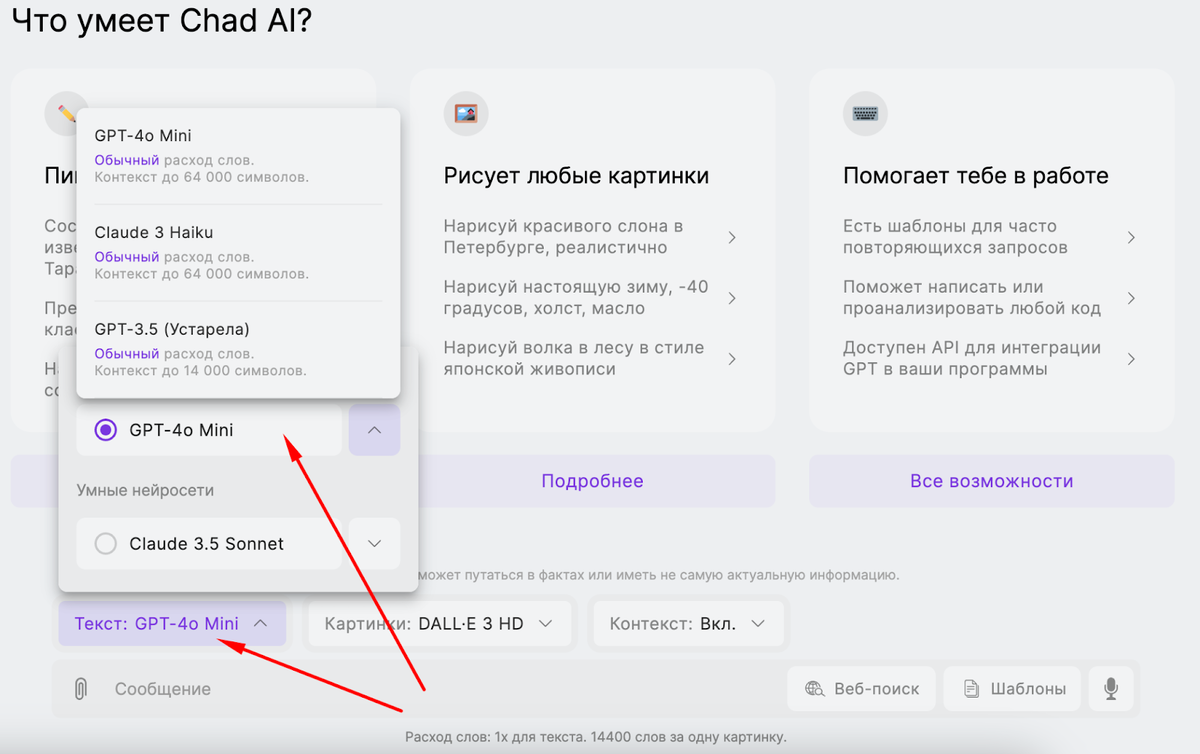Choose GPT-3.5 (Устарела) from the model list
Viewport: 1200px width, 754px height.
238,348
